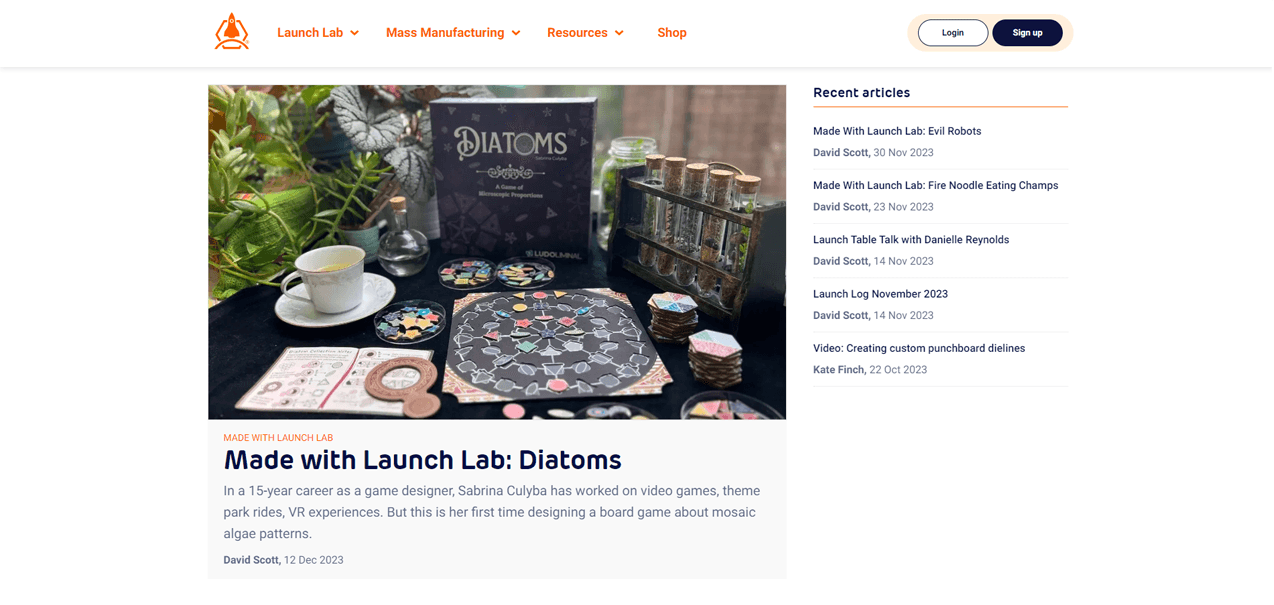This screenshot has height=605, width=1274.
Task: Open Launch Table Talk with Danielle Reynolds
Action: point(911,240)
